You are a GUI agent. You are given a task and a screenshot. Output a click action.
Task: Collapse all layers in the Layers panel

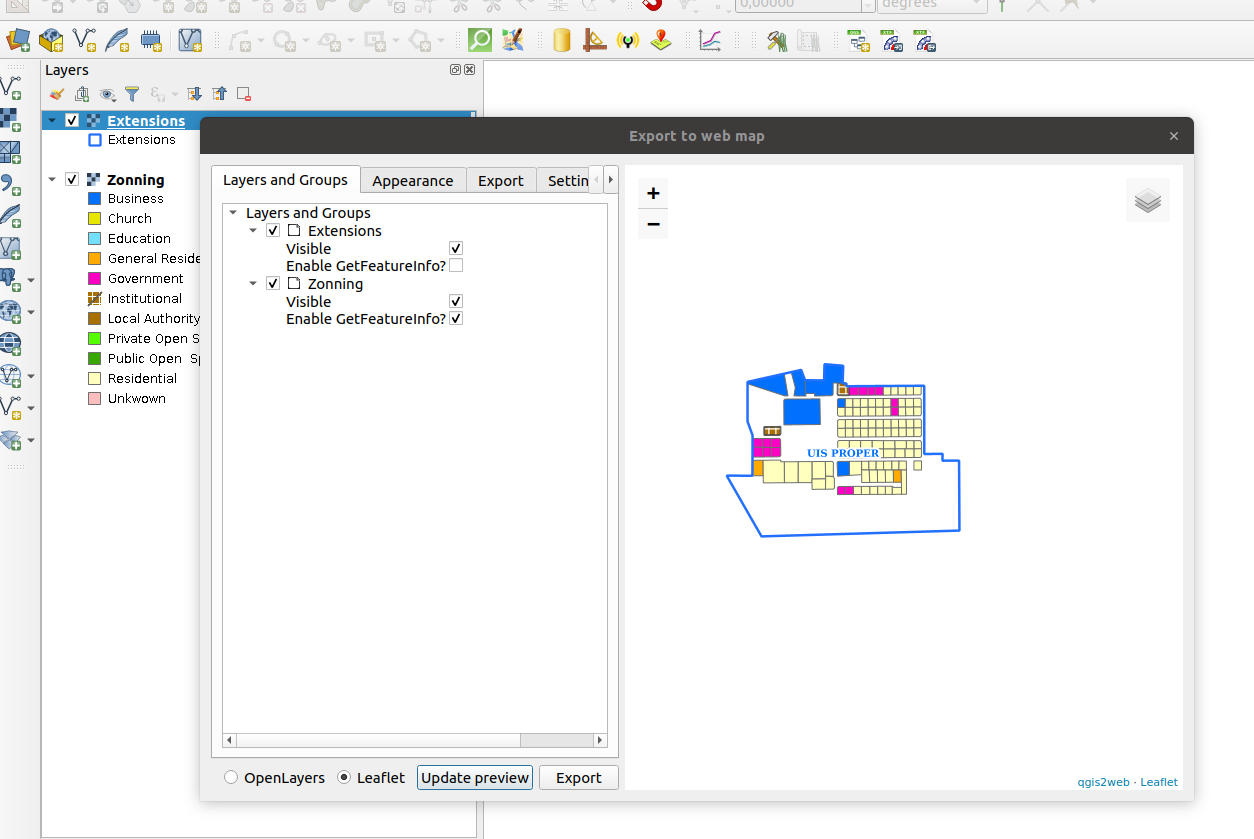219,94
